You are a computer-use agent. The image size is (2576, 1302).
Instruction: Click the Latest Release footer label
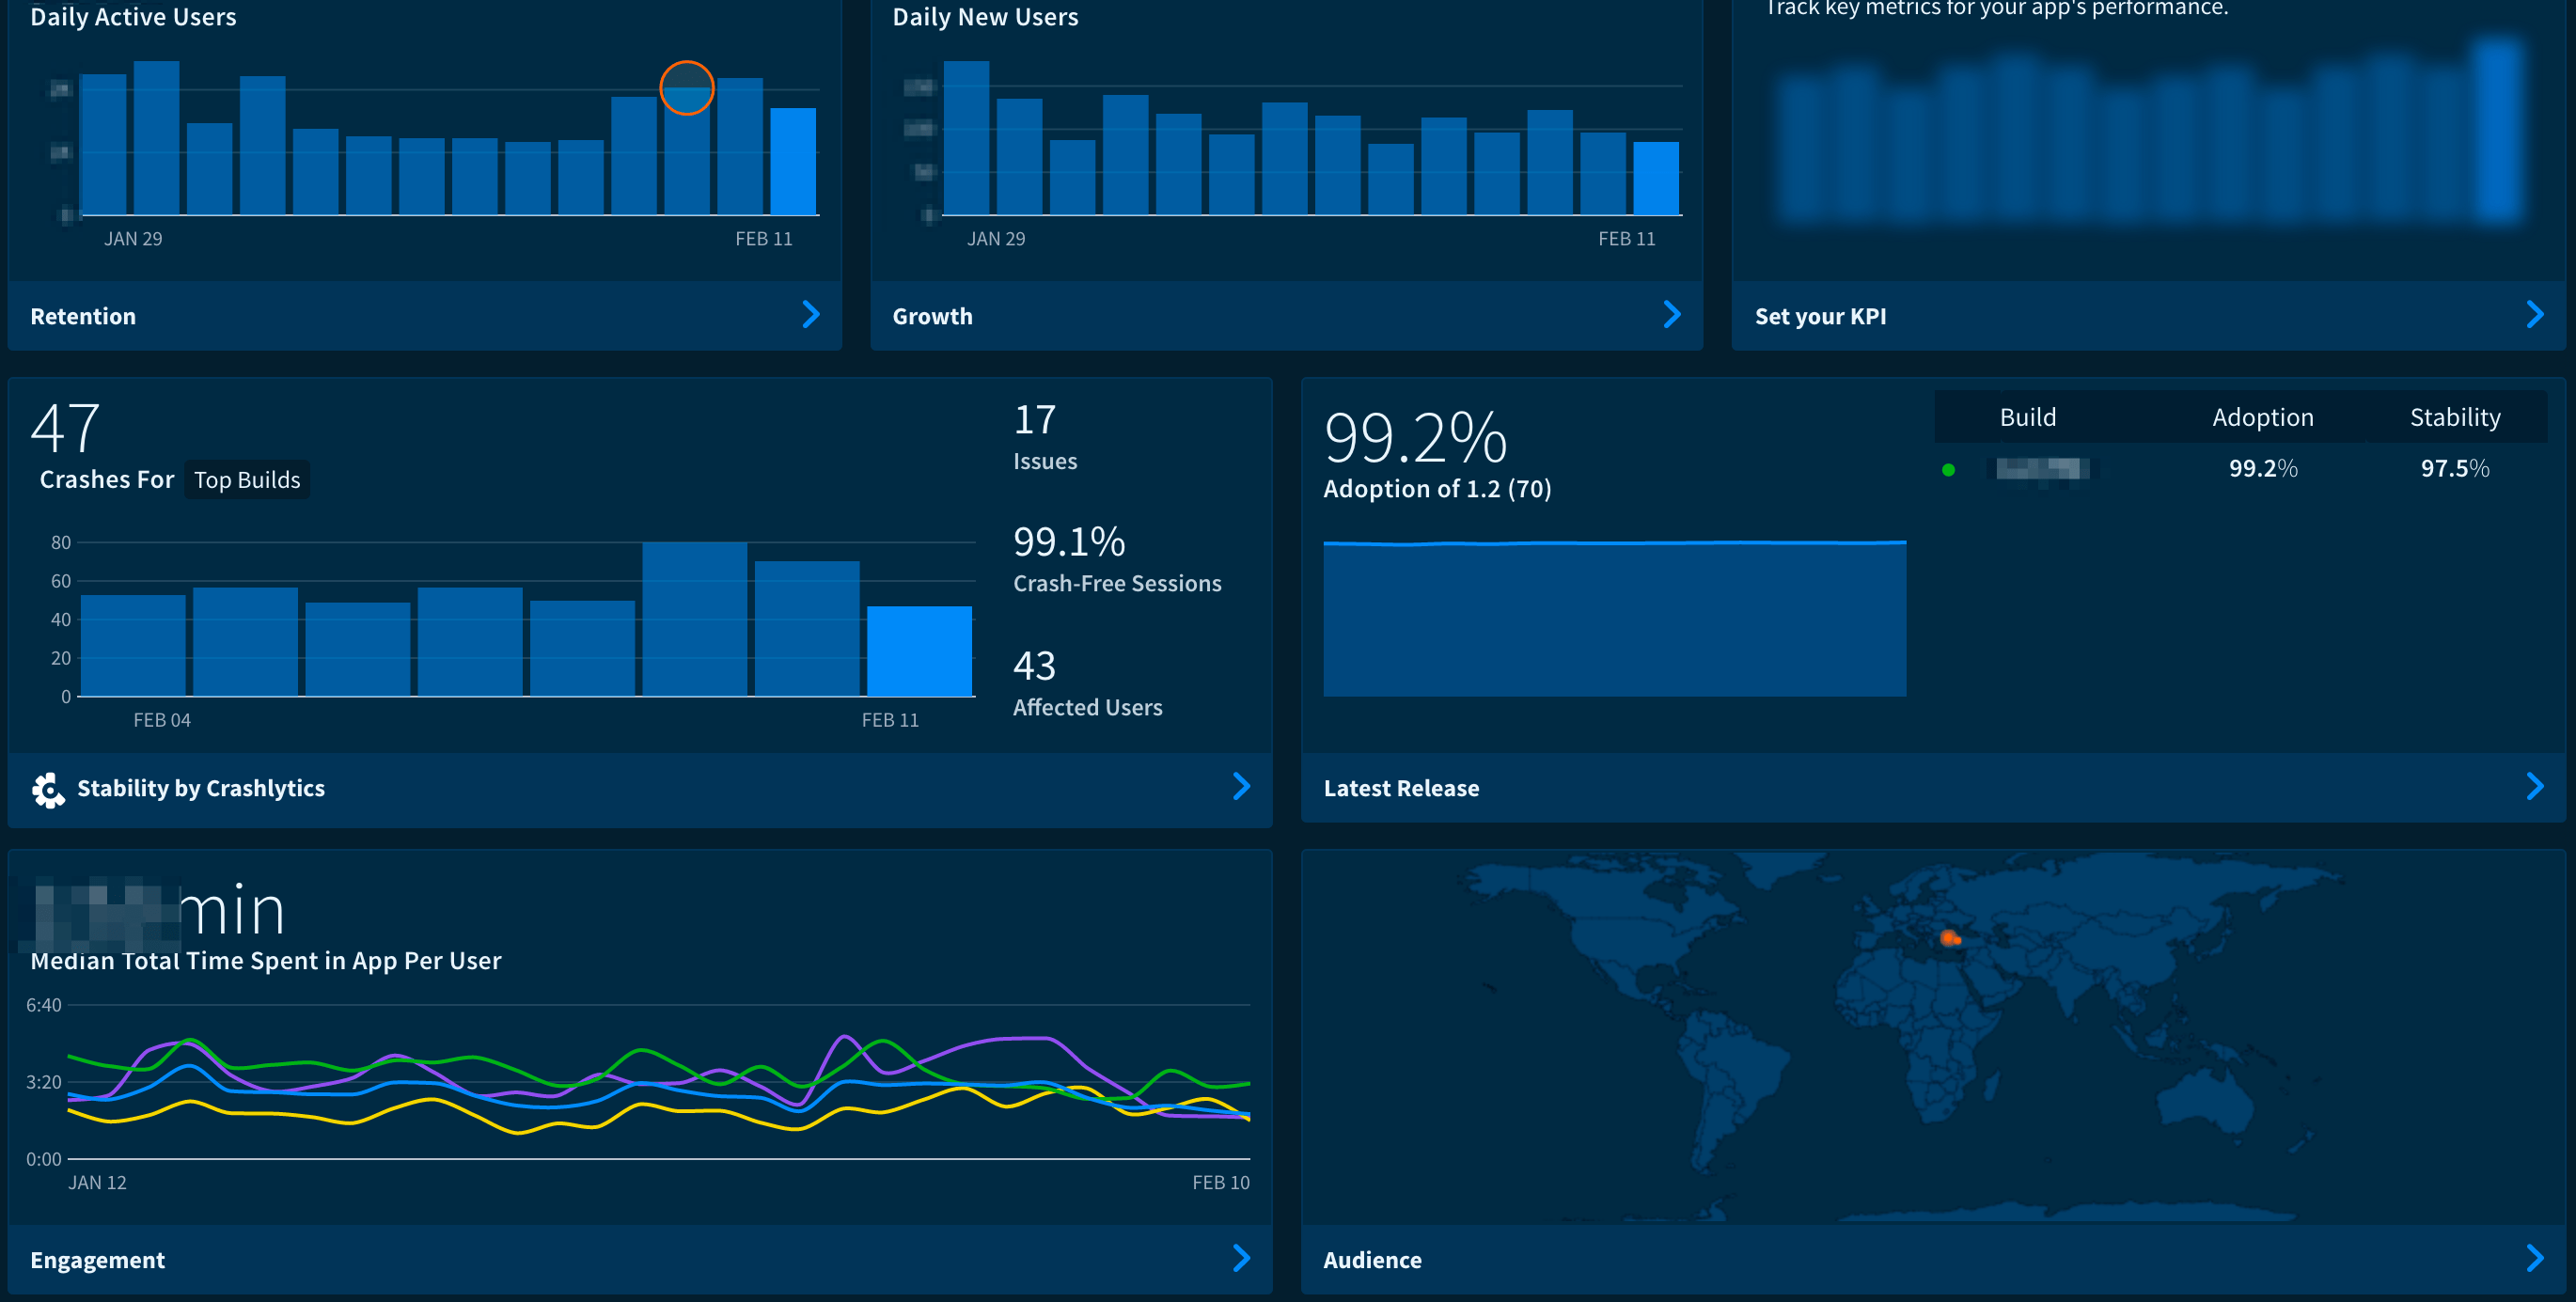[x=1401, y=789]
